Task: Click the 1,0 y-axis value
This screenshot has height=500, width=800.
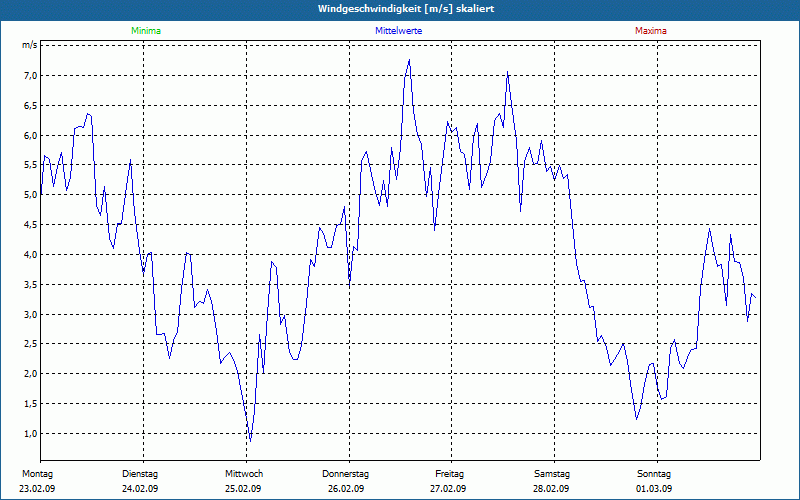Action: pyautogui.click(x=31, y=433)
